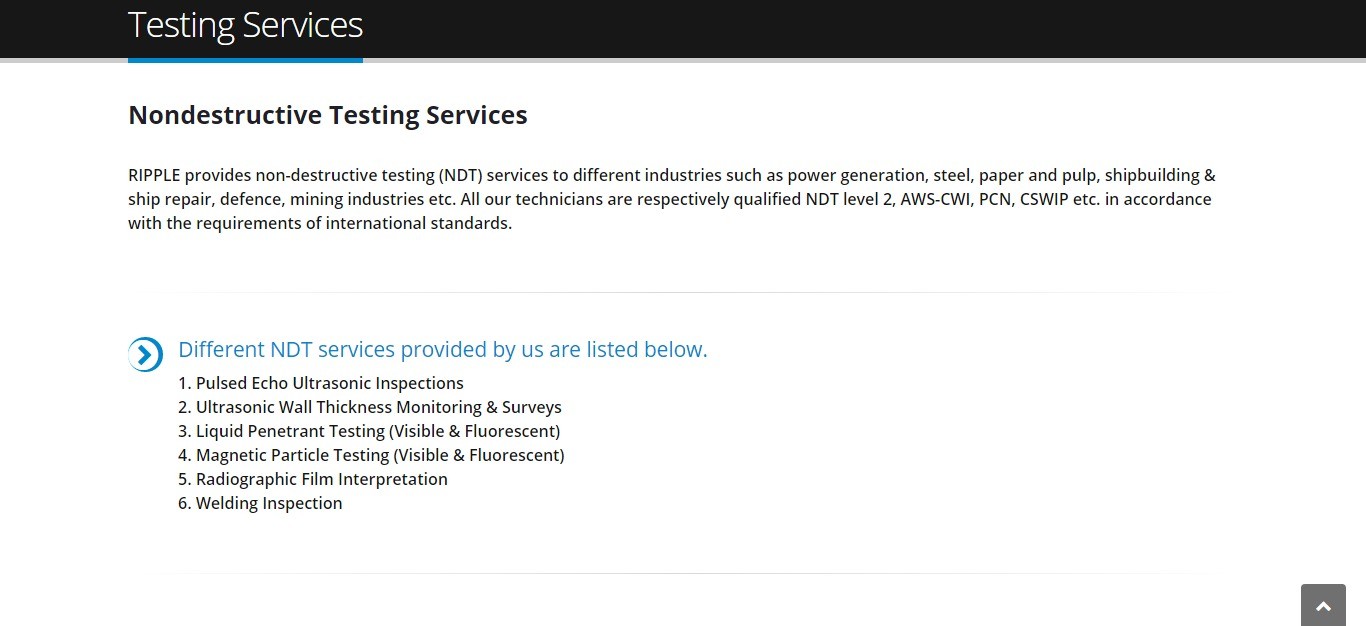1366x626 pixels.
Task: Click Liquid Penetrant Testing list item
Action: (x=369, y=431)
